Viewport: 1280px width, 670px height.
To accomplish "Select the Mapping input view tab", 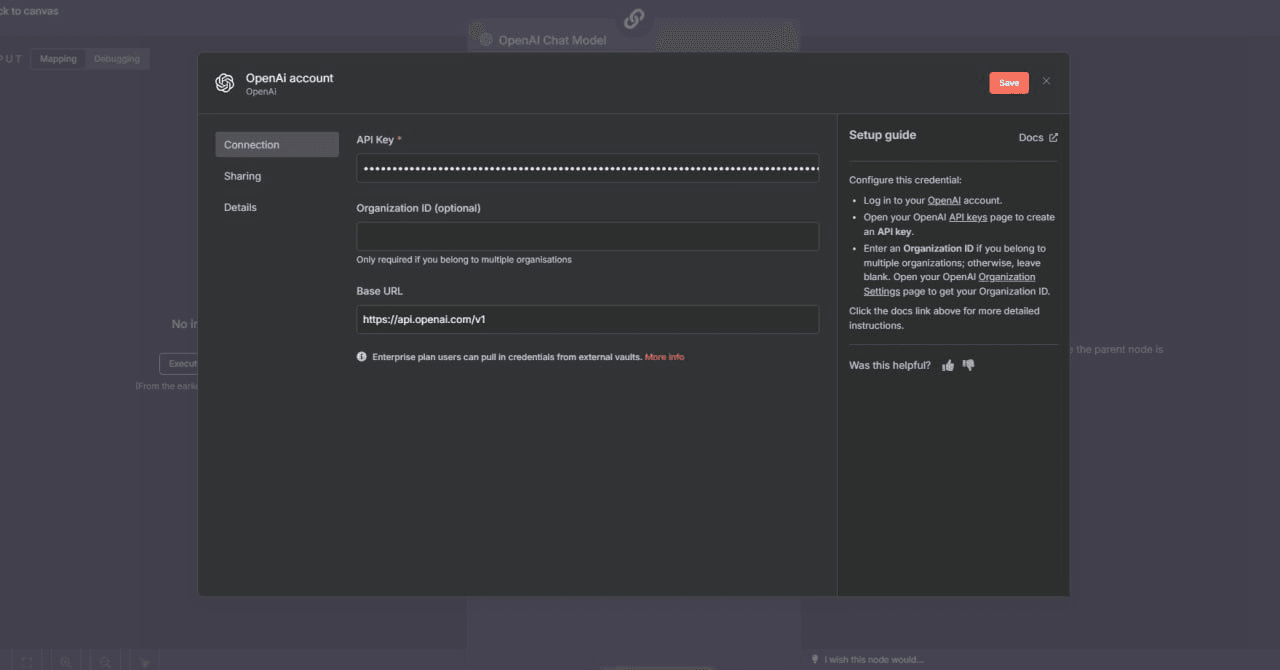I will [58, 59].
